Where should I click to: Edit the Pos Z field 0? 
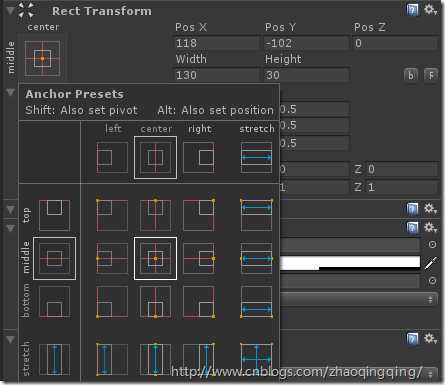(x=395, y=43)
